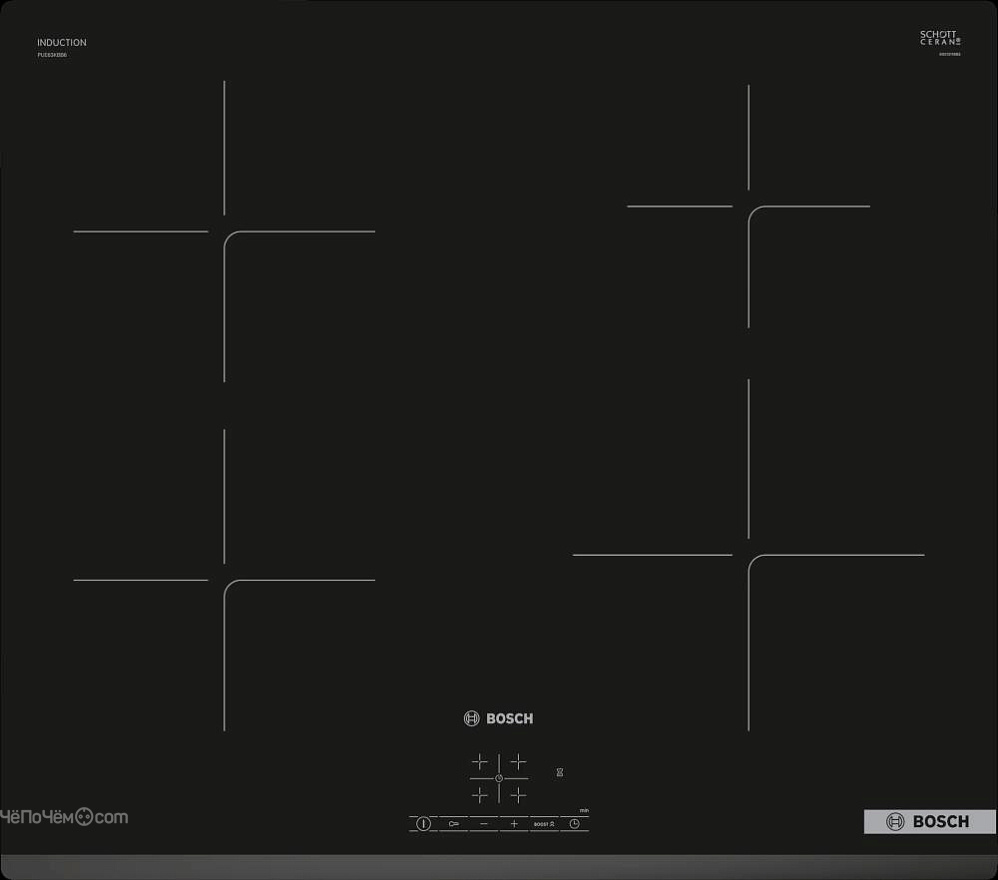Tap the clock timer symbol

coord(574,823)
